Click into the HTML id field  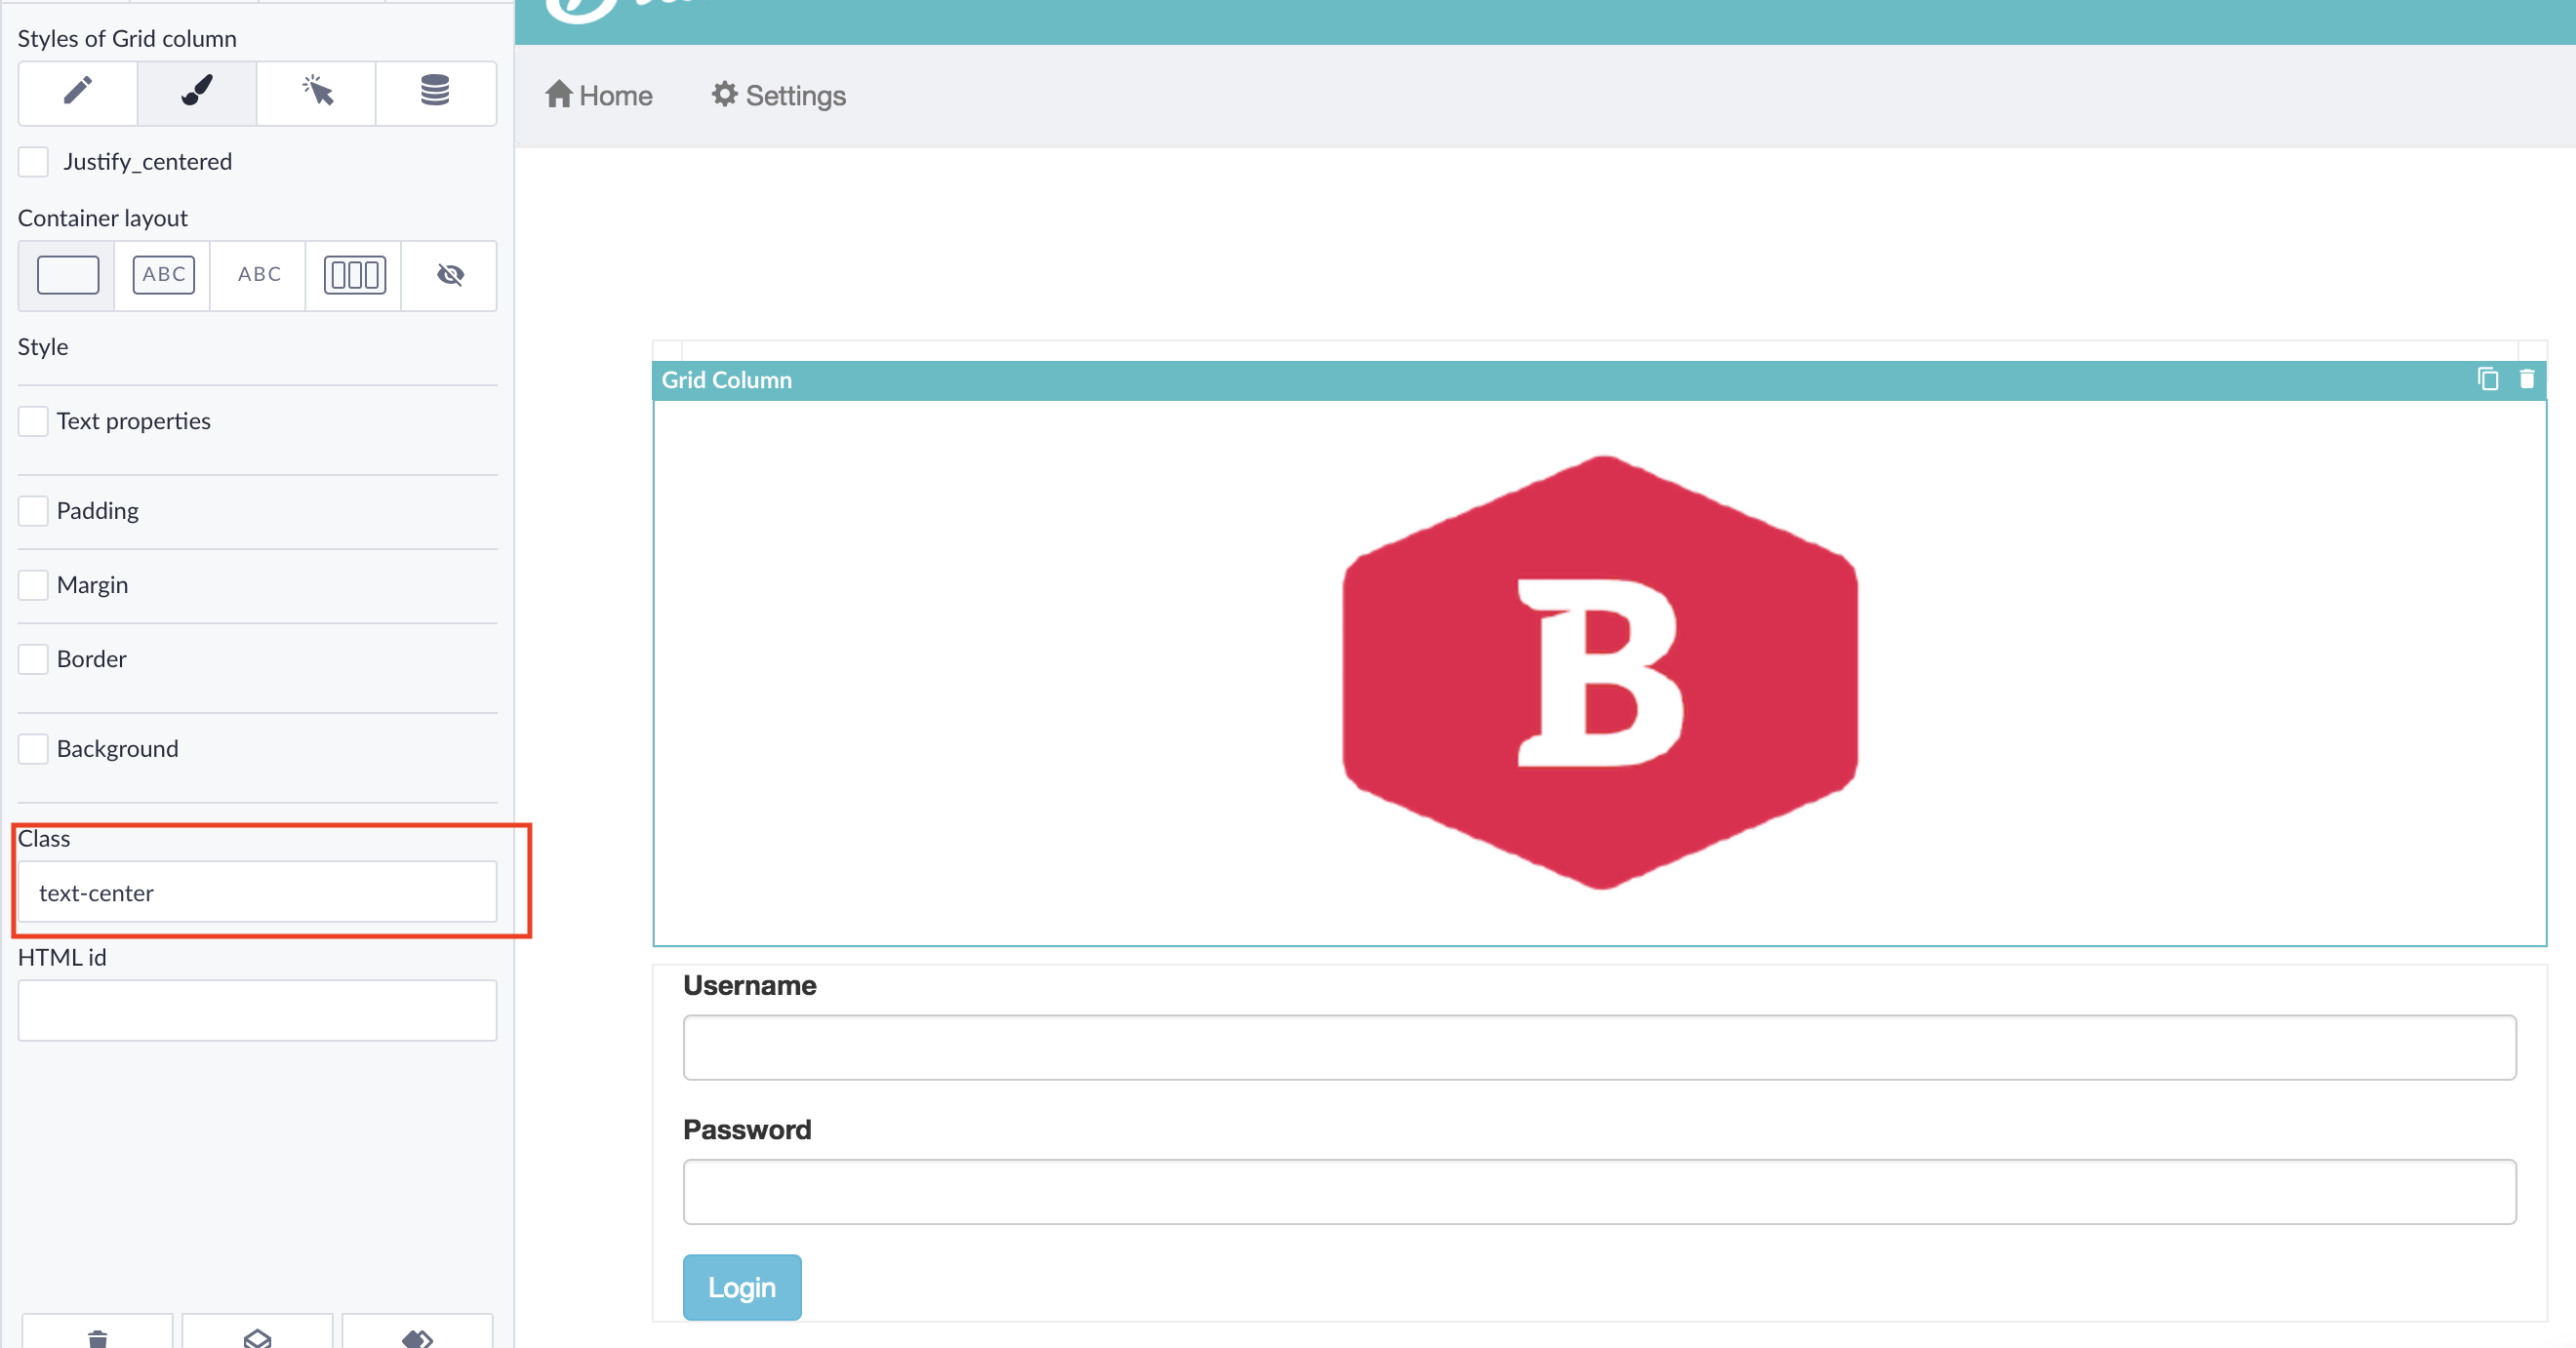click(257, 1010)
